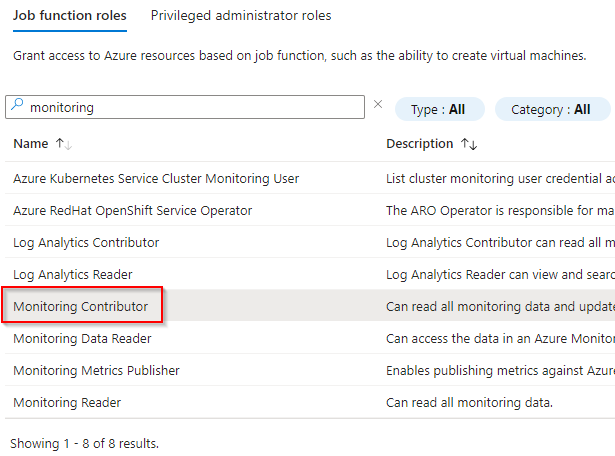615x456 pixels.
Task: Select the Monitoring Reader role
Action: 67,403
